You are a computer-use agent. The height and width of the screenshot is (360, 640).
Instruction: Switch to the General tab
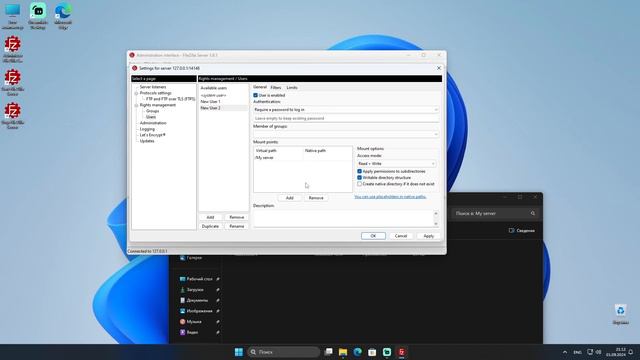point(260,87)
